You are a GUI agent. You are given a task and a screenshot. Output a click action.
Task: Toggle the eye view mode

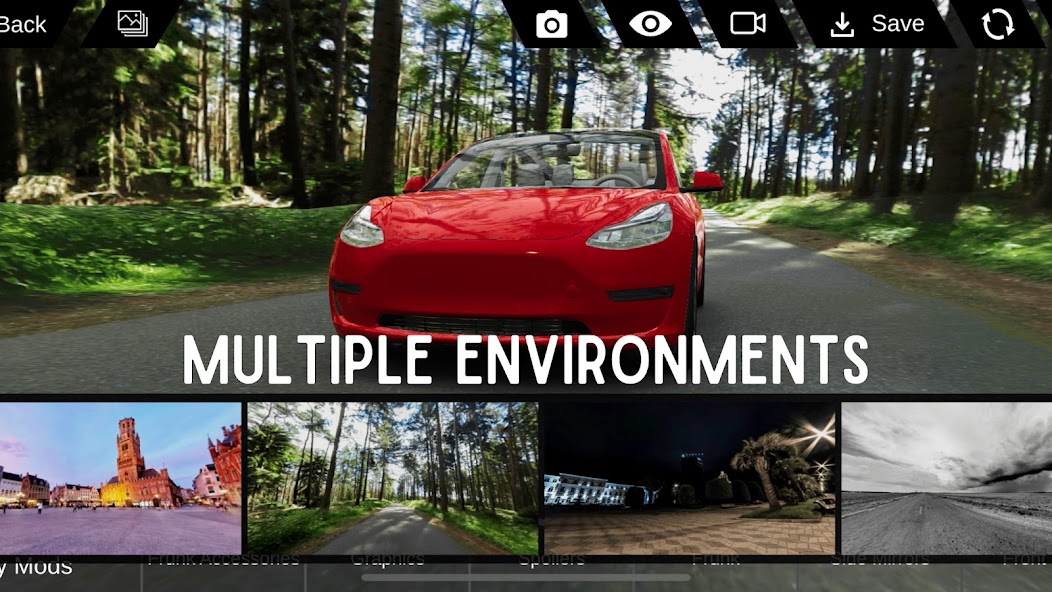[650, 24]
